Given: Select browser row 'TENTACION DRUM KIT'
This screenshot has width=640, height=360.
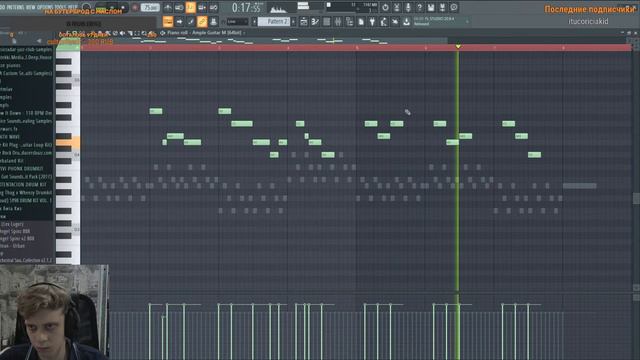Looking at the screenshot, I should coord(26,184).
